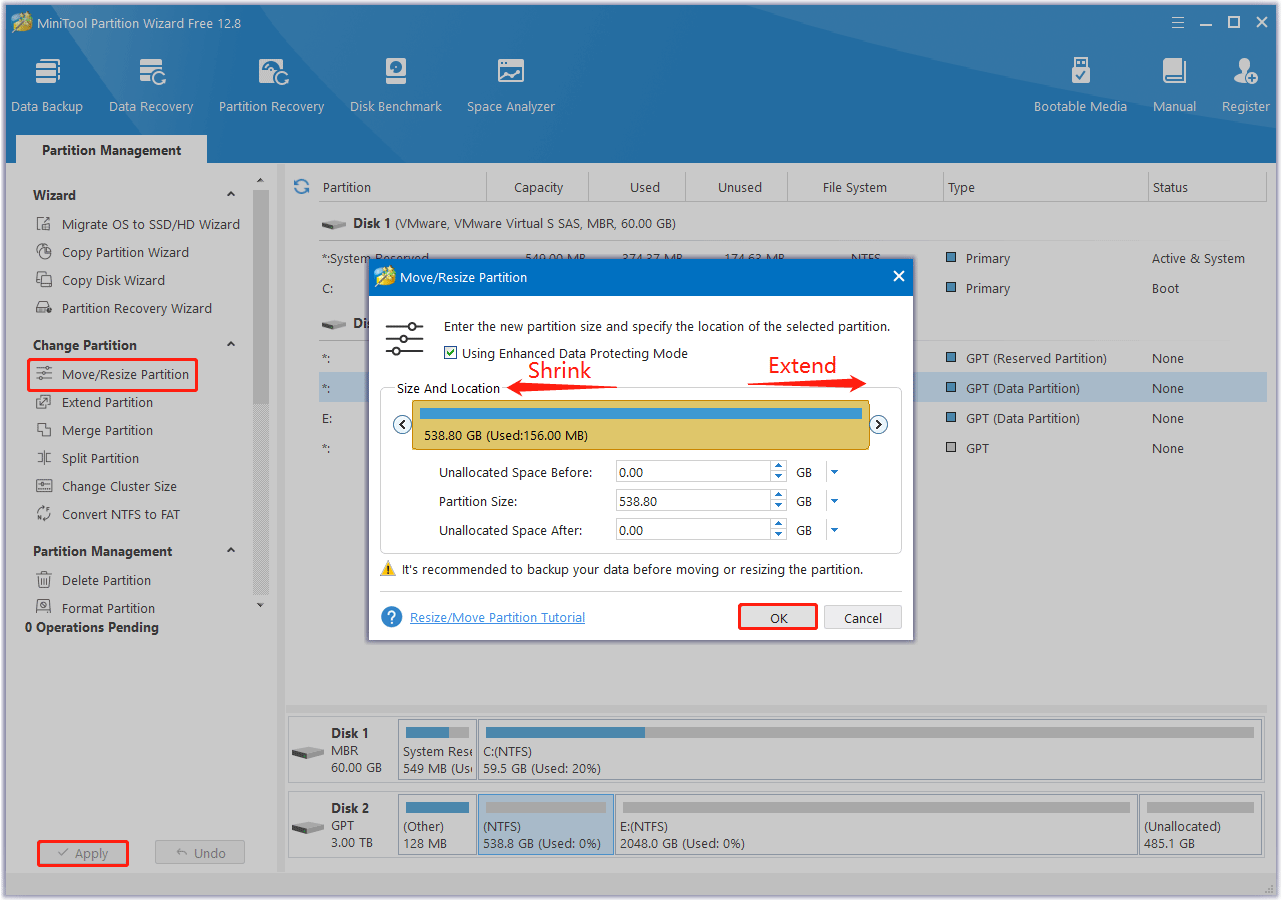The image size is (1282, 900).
Task: Click left arrow handle of partition bar
Action: [402, 425]
